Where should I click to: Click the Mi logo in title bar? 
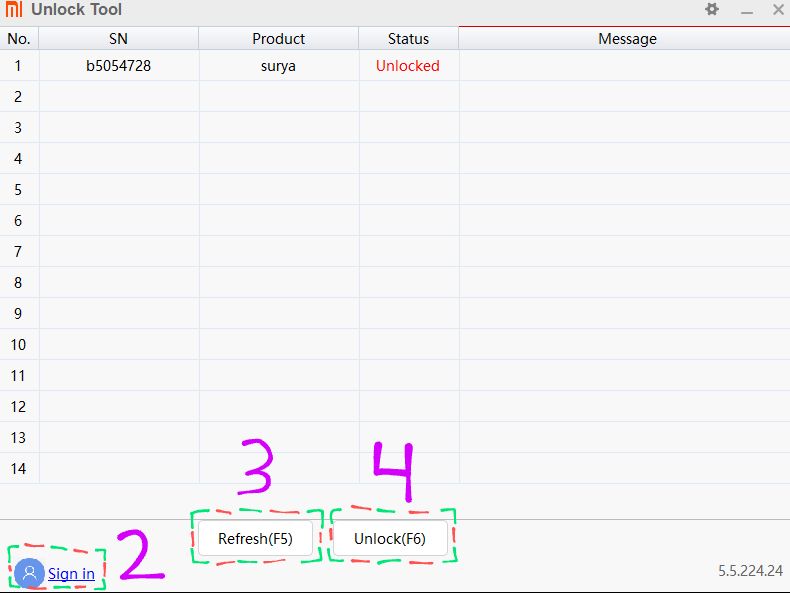click(x=14, y=10)
